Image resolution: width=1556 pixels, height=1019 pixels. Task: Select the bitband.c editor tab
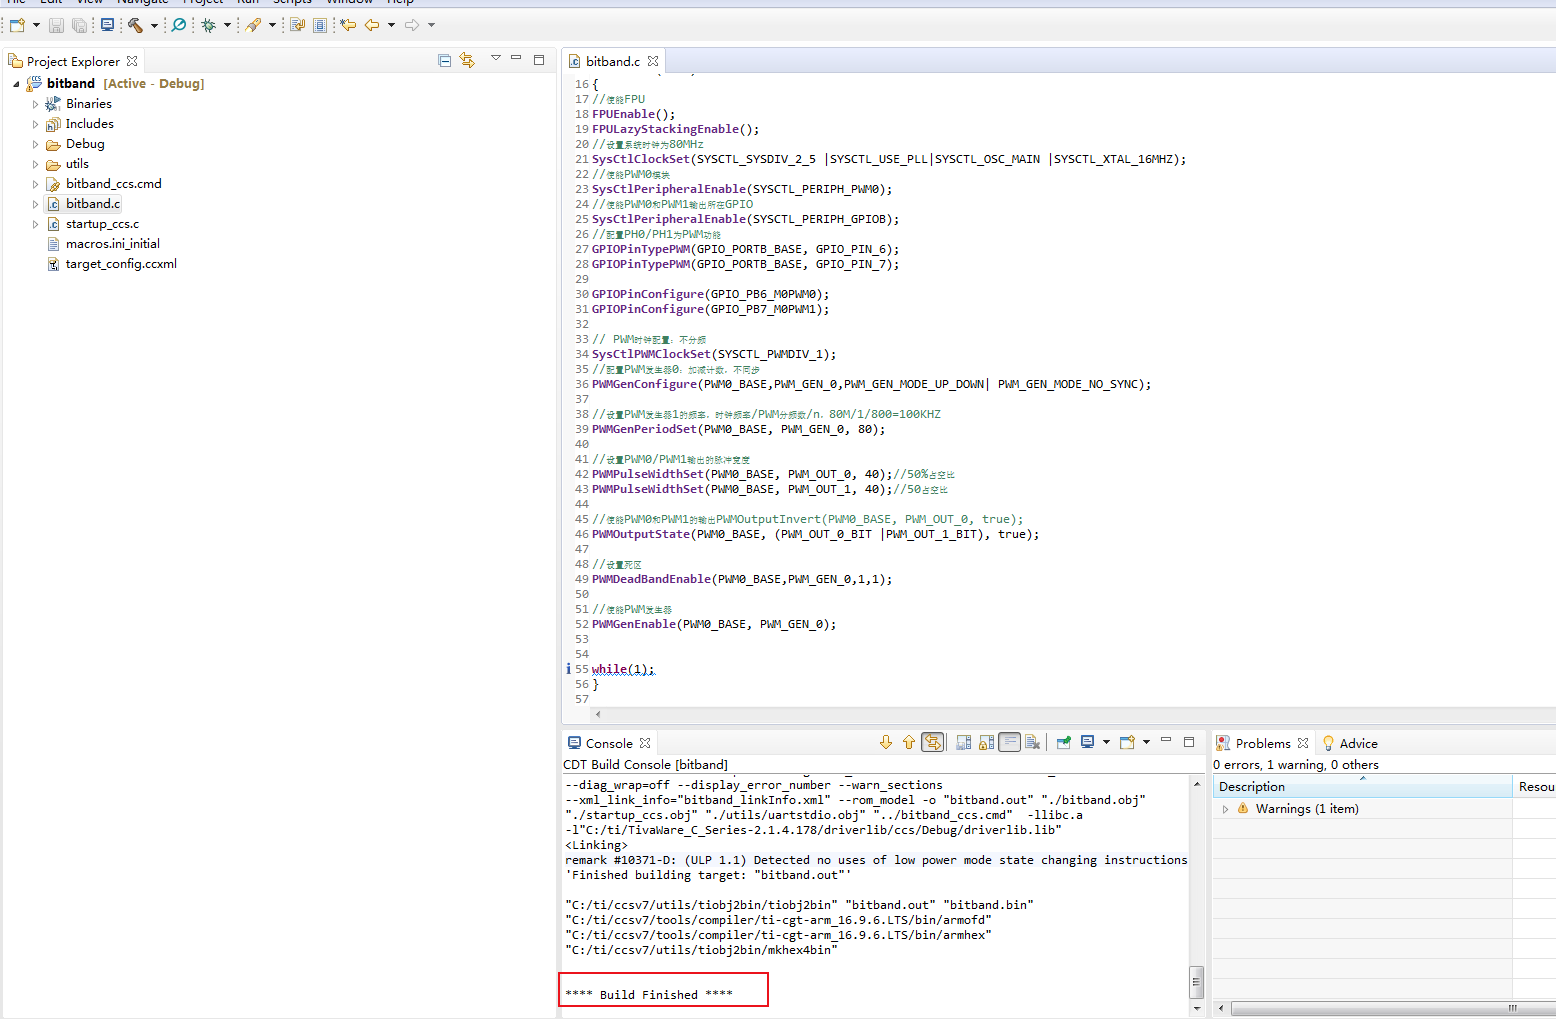(x=612, y=61)
